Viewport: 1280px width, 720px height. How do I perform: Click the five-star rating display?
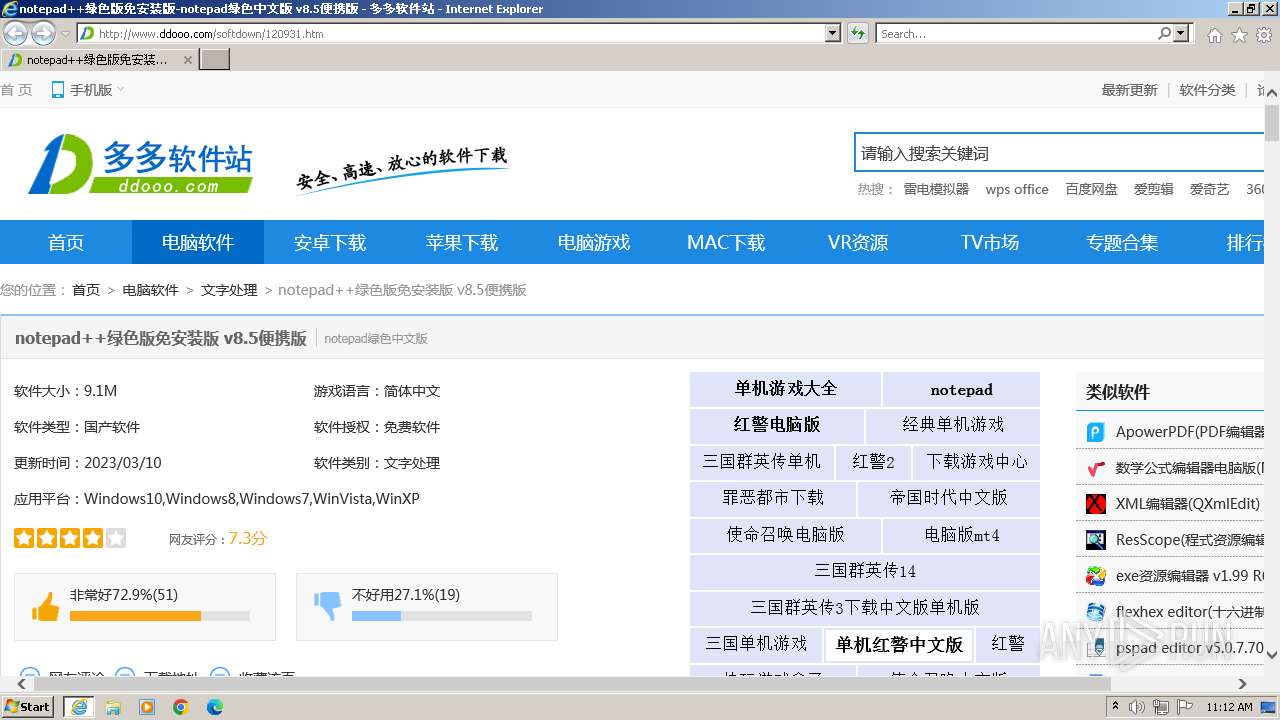pyautogui.click(x=70, y=538)
